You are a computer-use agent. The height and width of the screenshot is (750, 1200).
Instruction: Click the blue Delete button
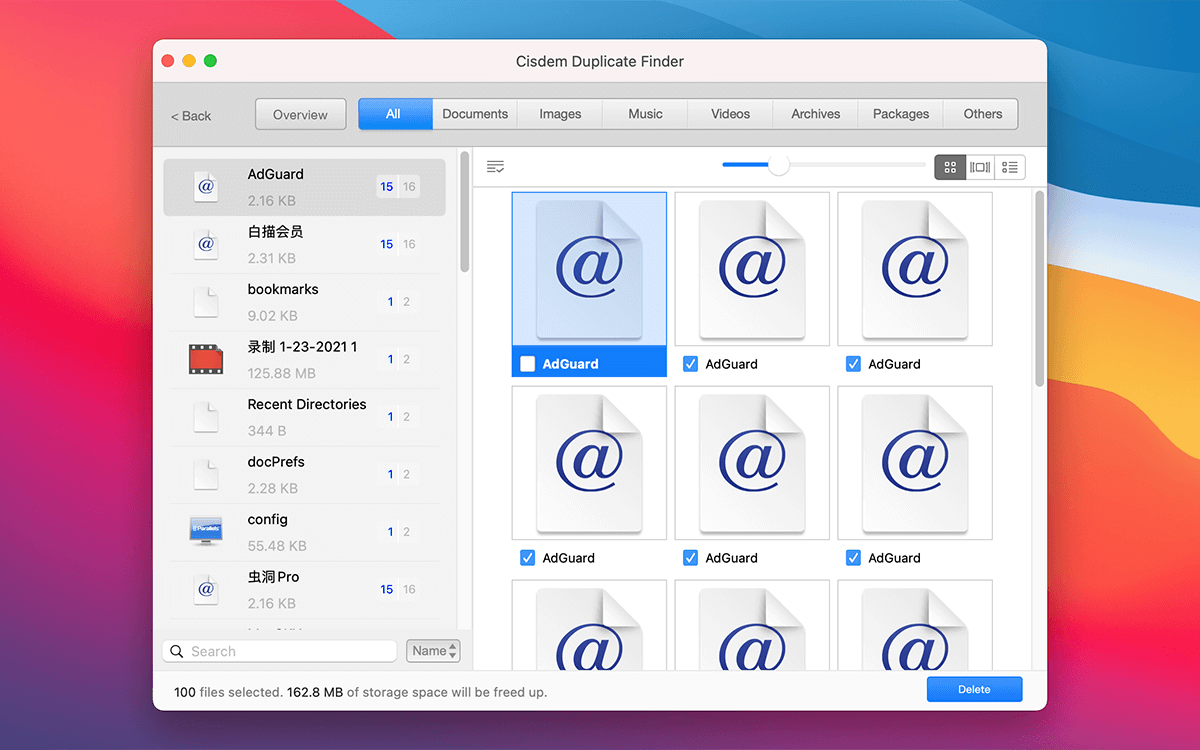point(974,689)
